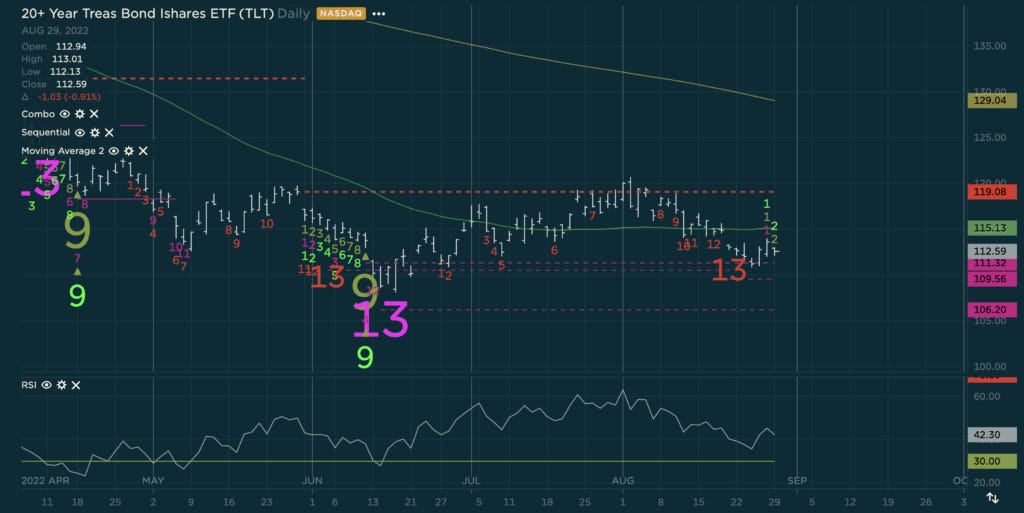Click the 112.59 current price label
Viewport: 1024px width, 513px height.
991,251
